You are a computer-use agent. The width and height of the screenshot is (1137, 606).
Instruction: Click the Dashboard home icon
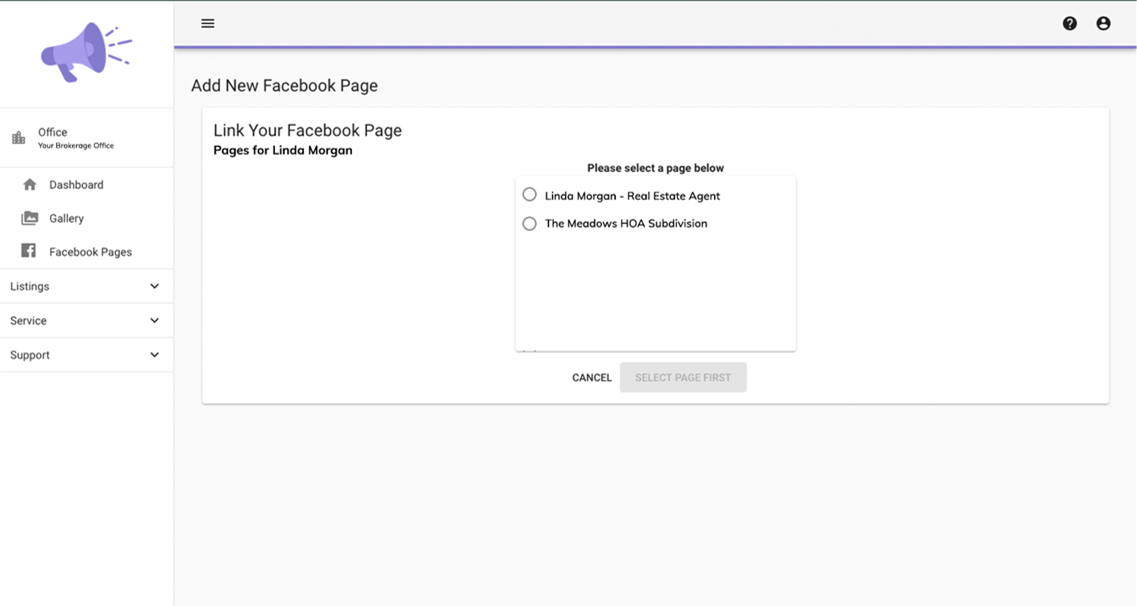click(x=30, y=185)
